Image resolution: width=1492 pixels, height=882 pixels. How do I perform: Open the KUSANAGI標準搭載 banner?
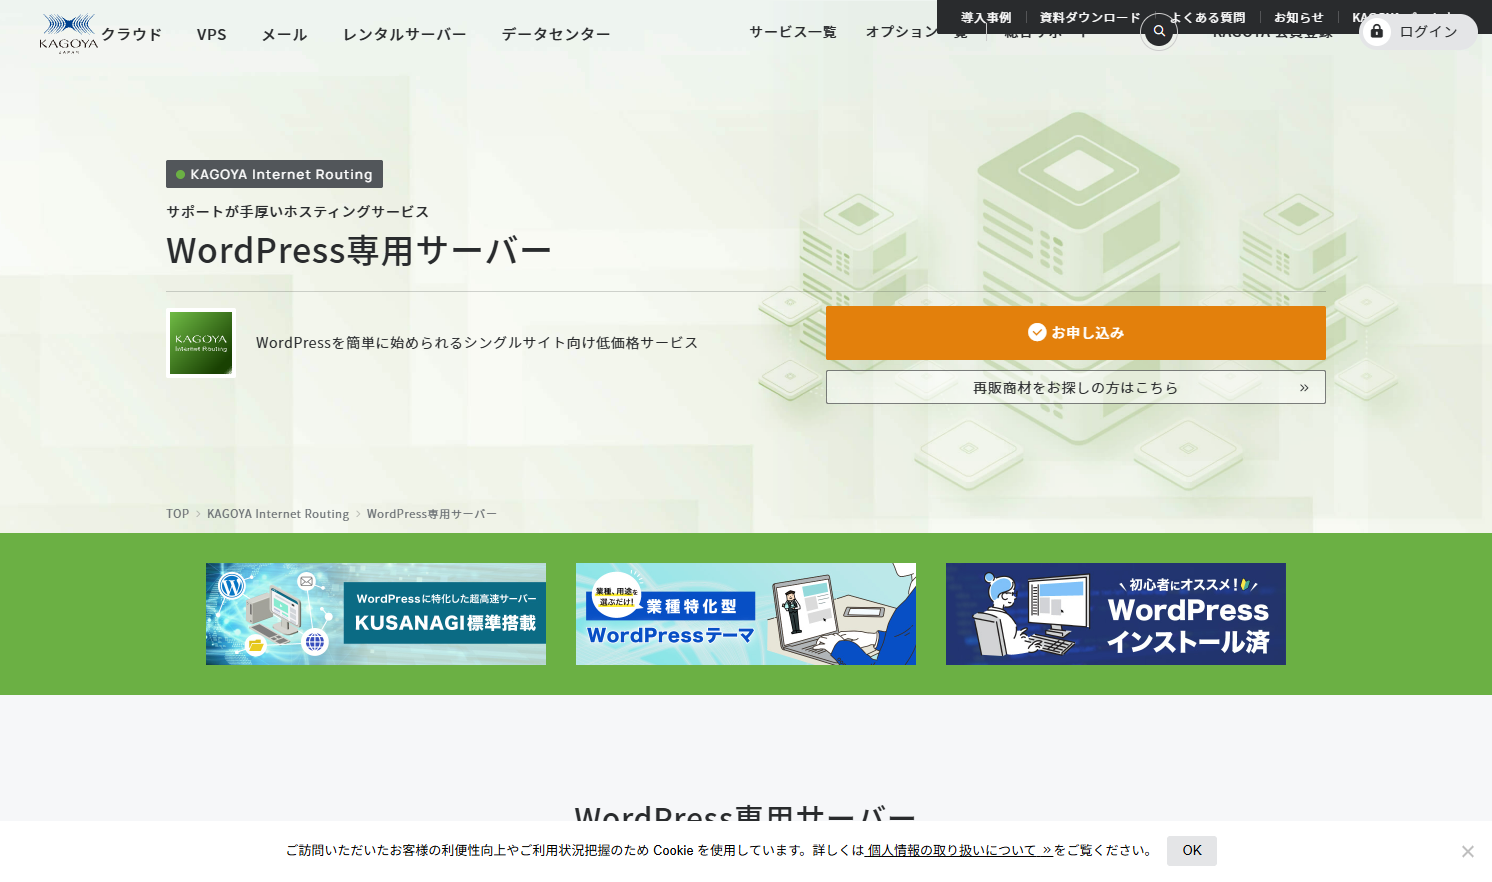[x=376, y=614]
